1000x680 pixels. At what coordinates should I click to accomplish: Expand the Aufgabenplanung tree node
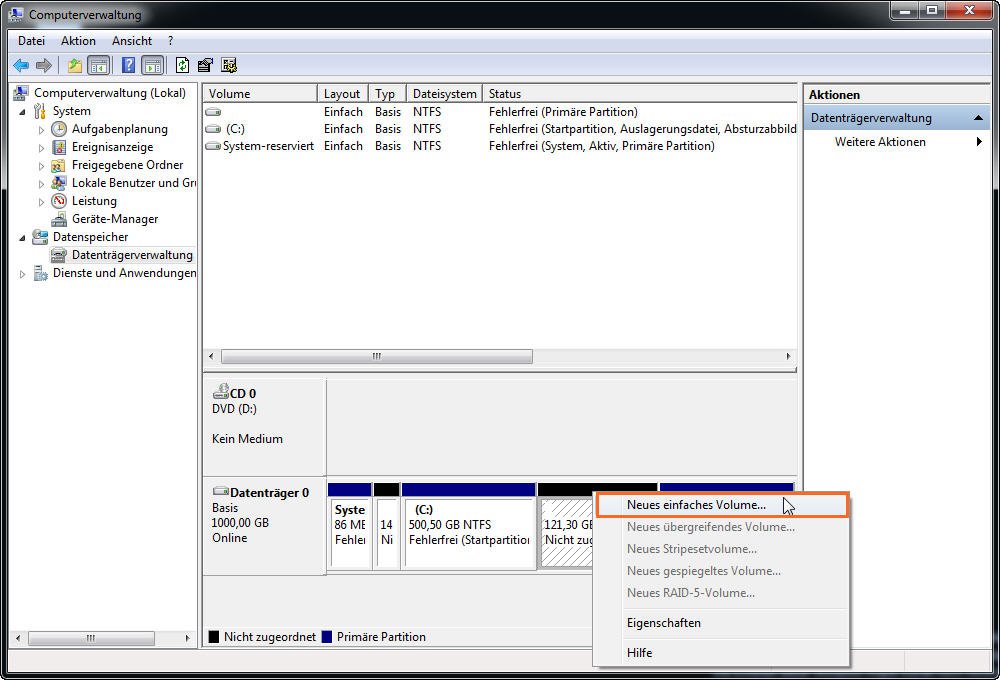(x=41, y=129)
